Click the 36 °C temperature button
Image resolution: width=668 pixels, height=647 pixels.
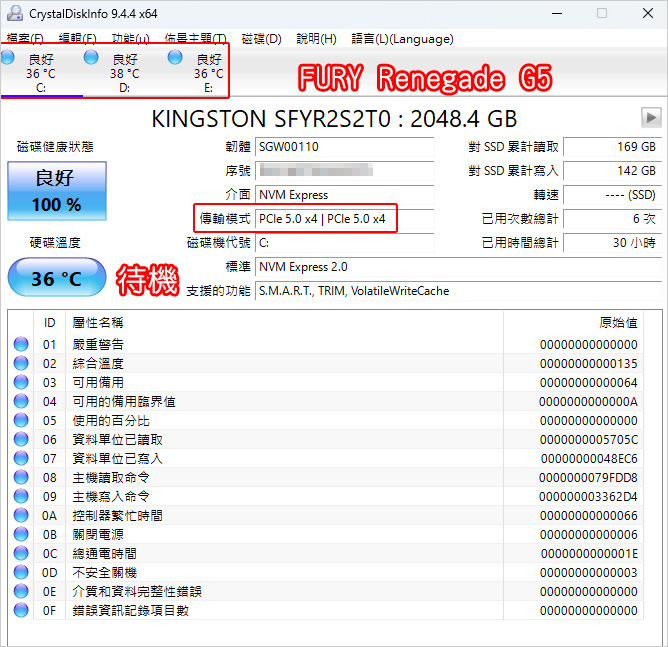(x=57, y=277)
